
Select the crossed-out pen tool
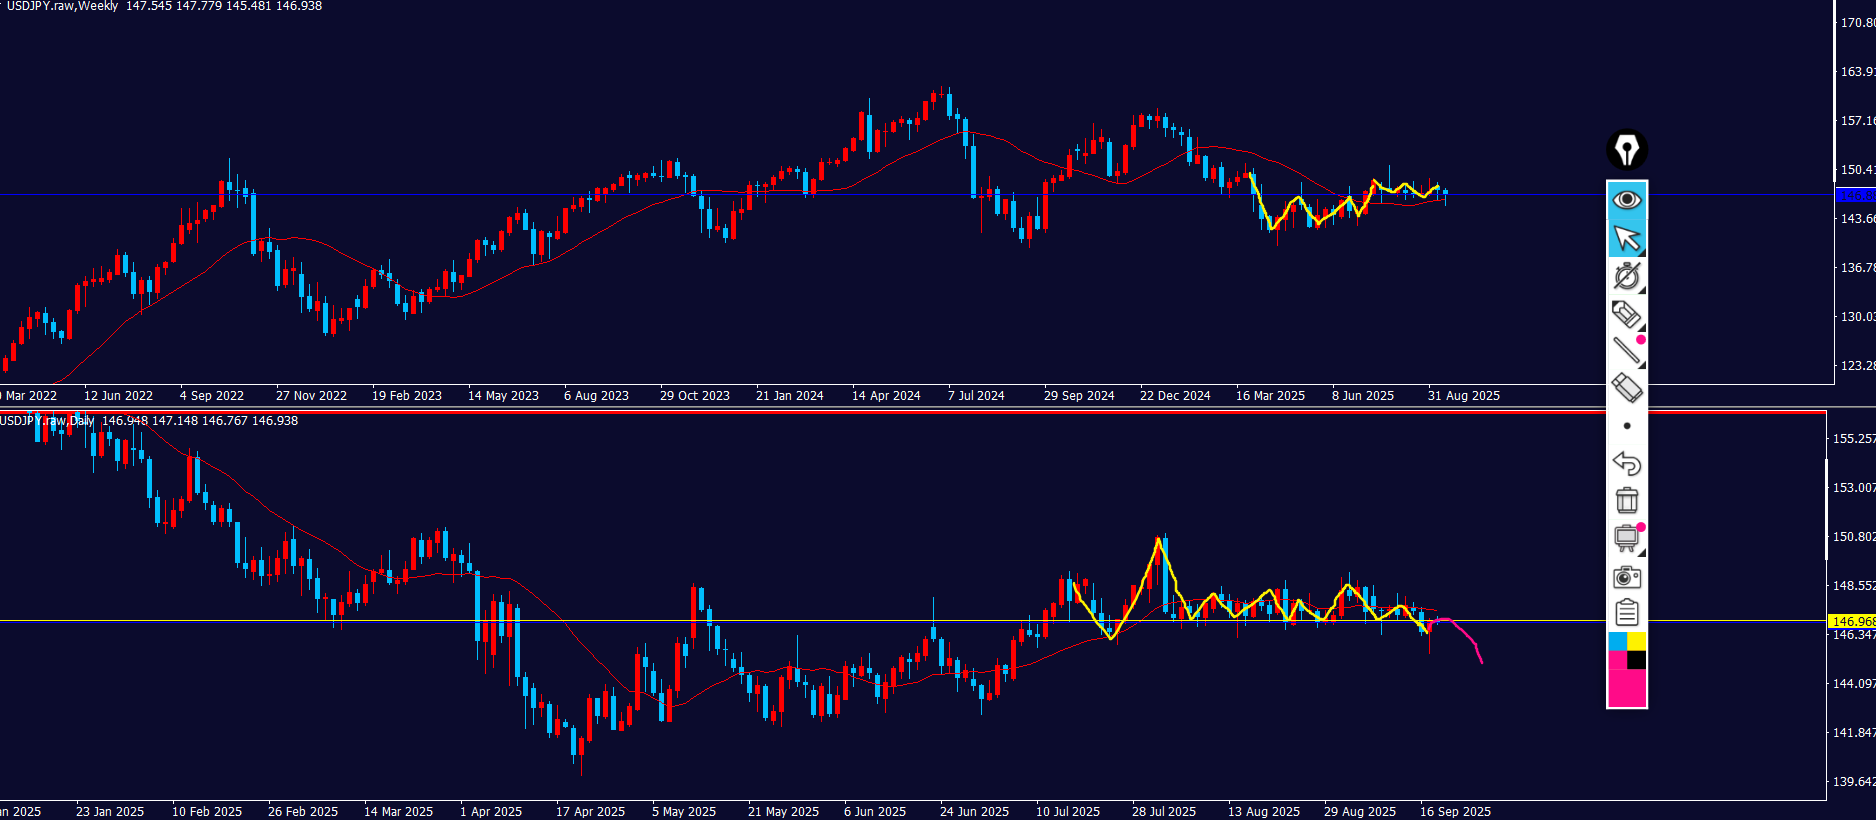[x=1627, y=276]
